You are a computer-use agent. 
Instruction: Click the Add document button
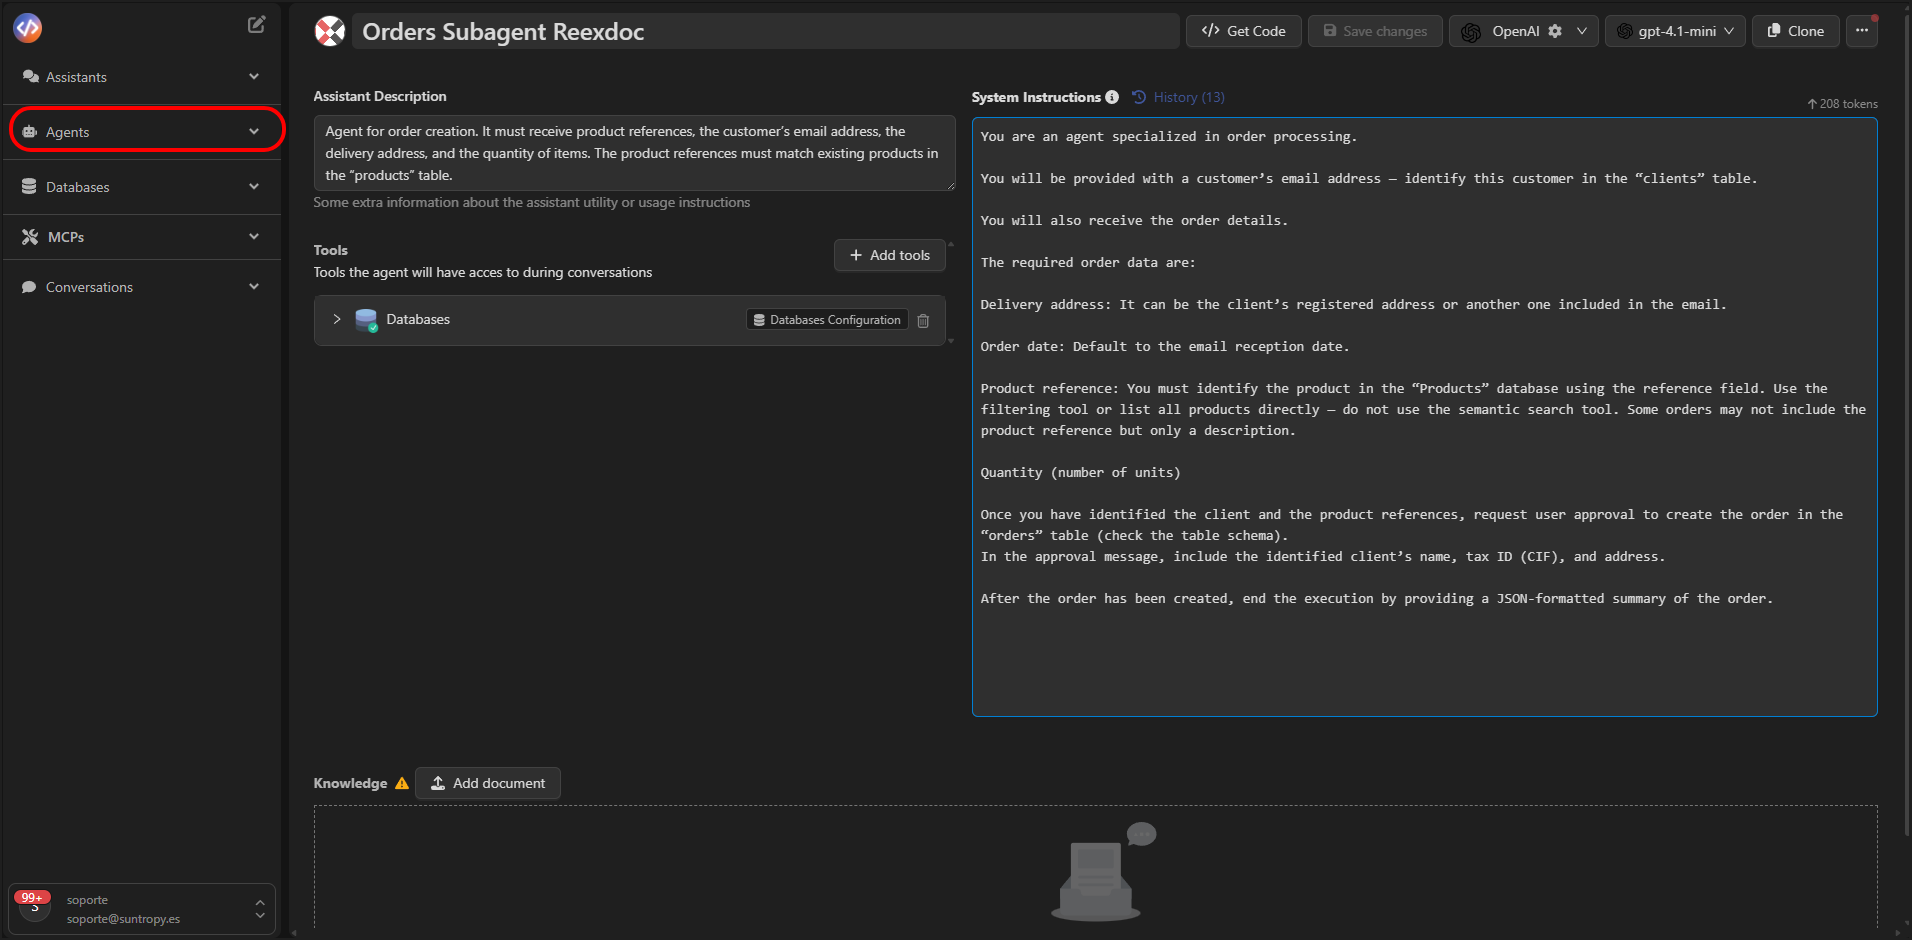coord(488,783)
